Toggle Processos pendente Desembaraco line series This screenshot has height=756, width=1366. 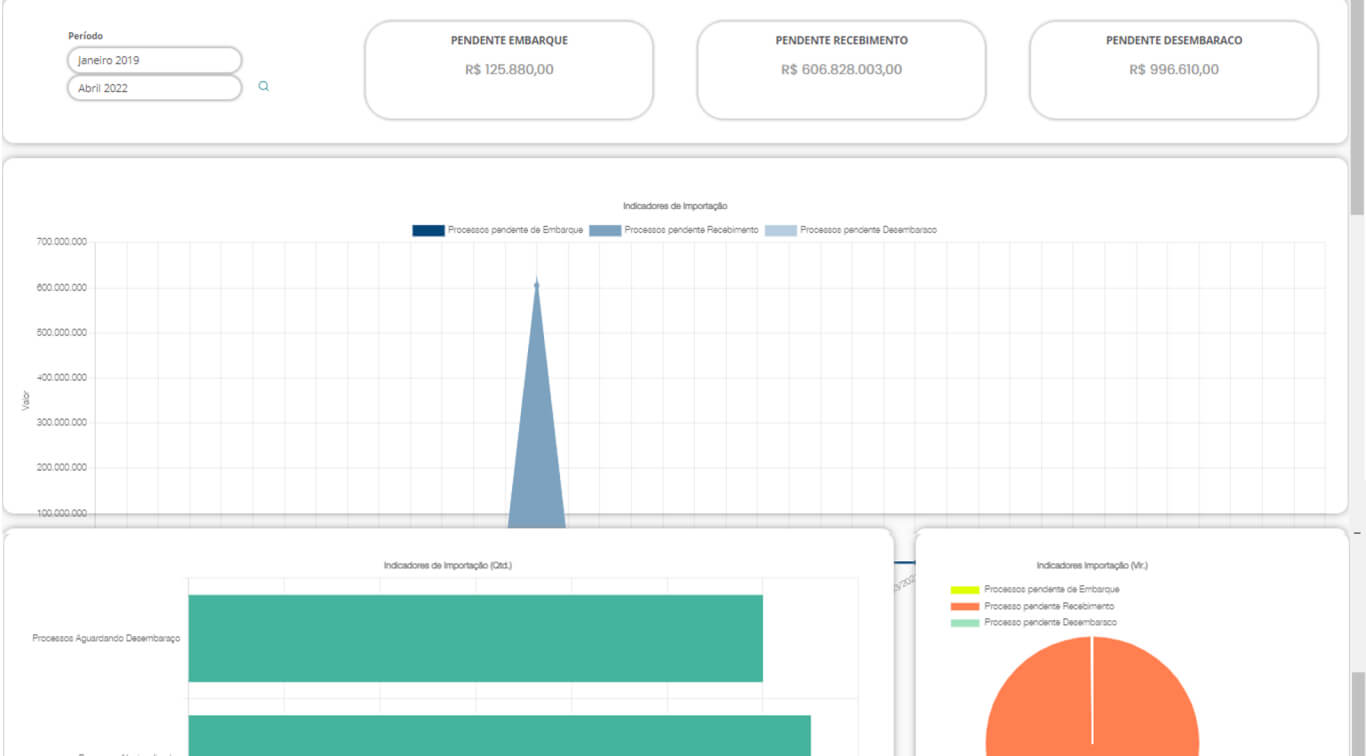(868, 230)
